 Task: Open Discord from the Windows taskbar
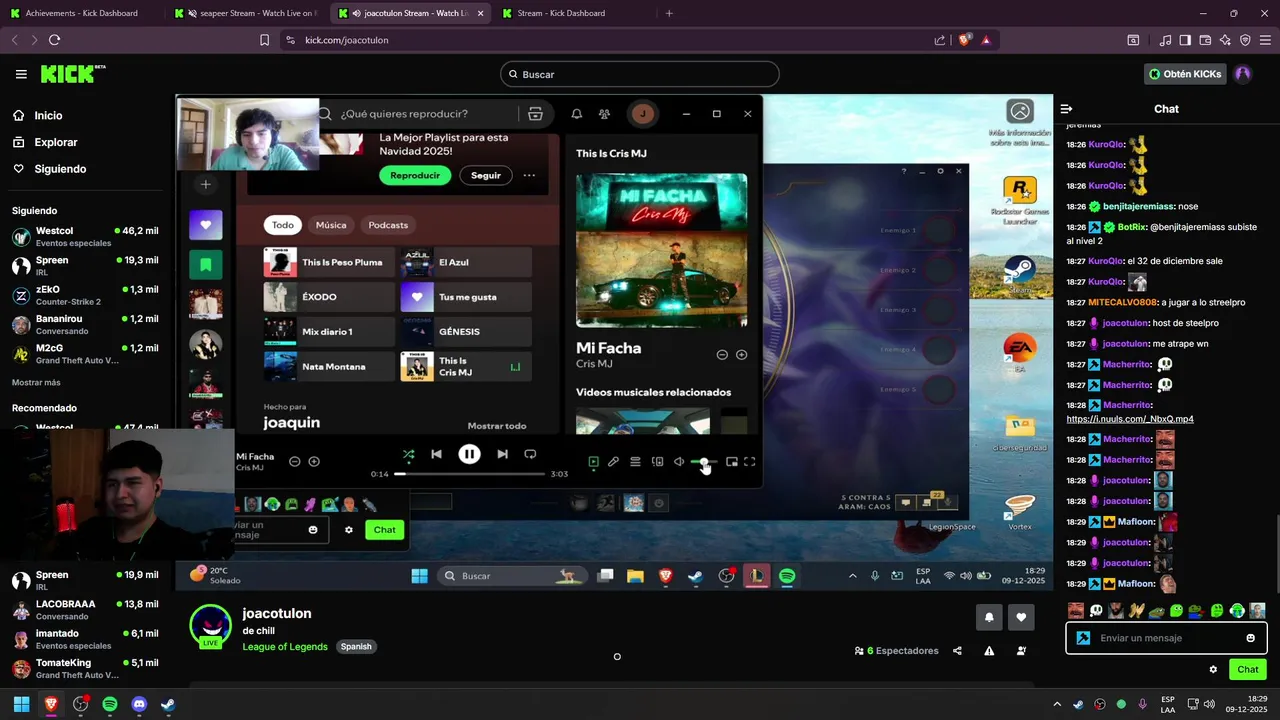(139, 704)
